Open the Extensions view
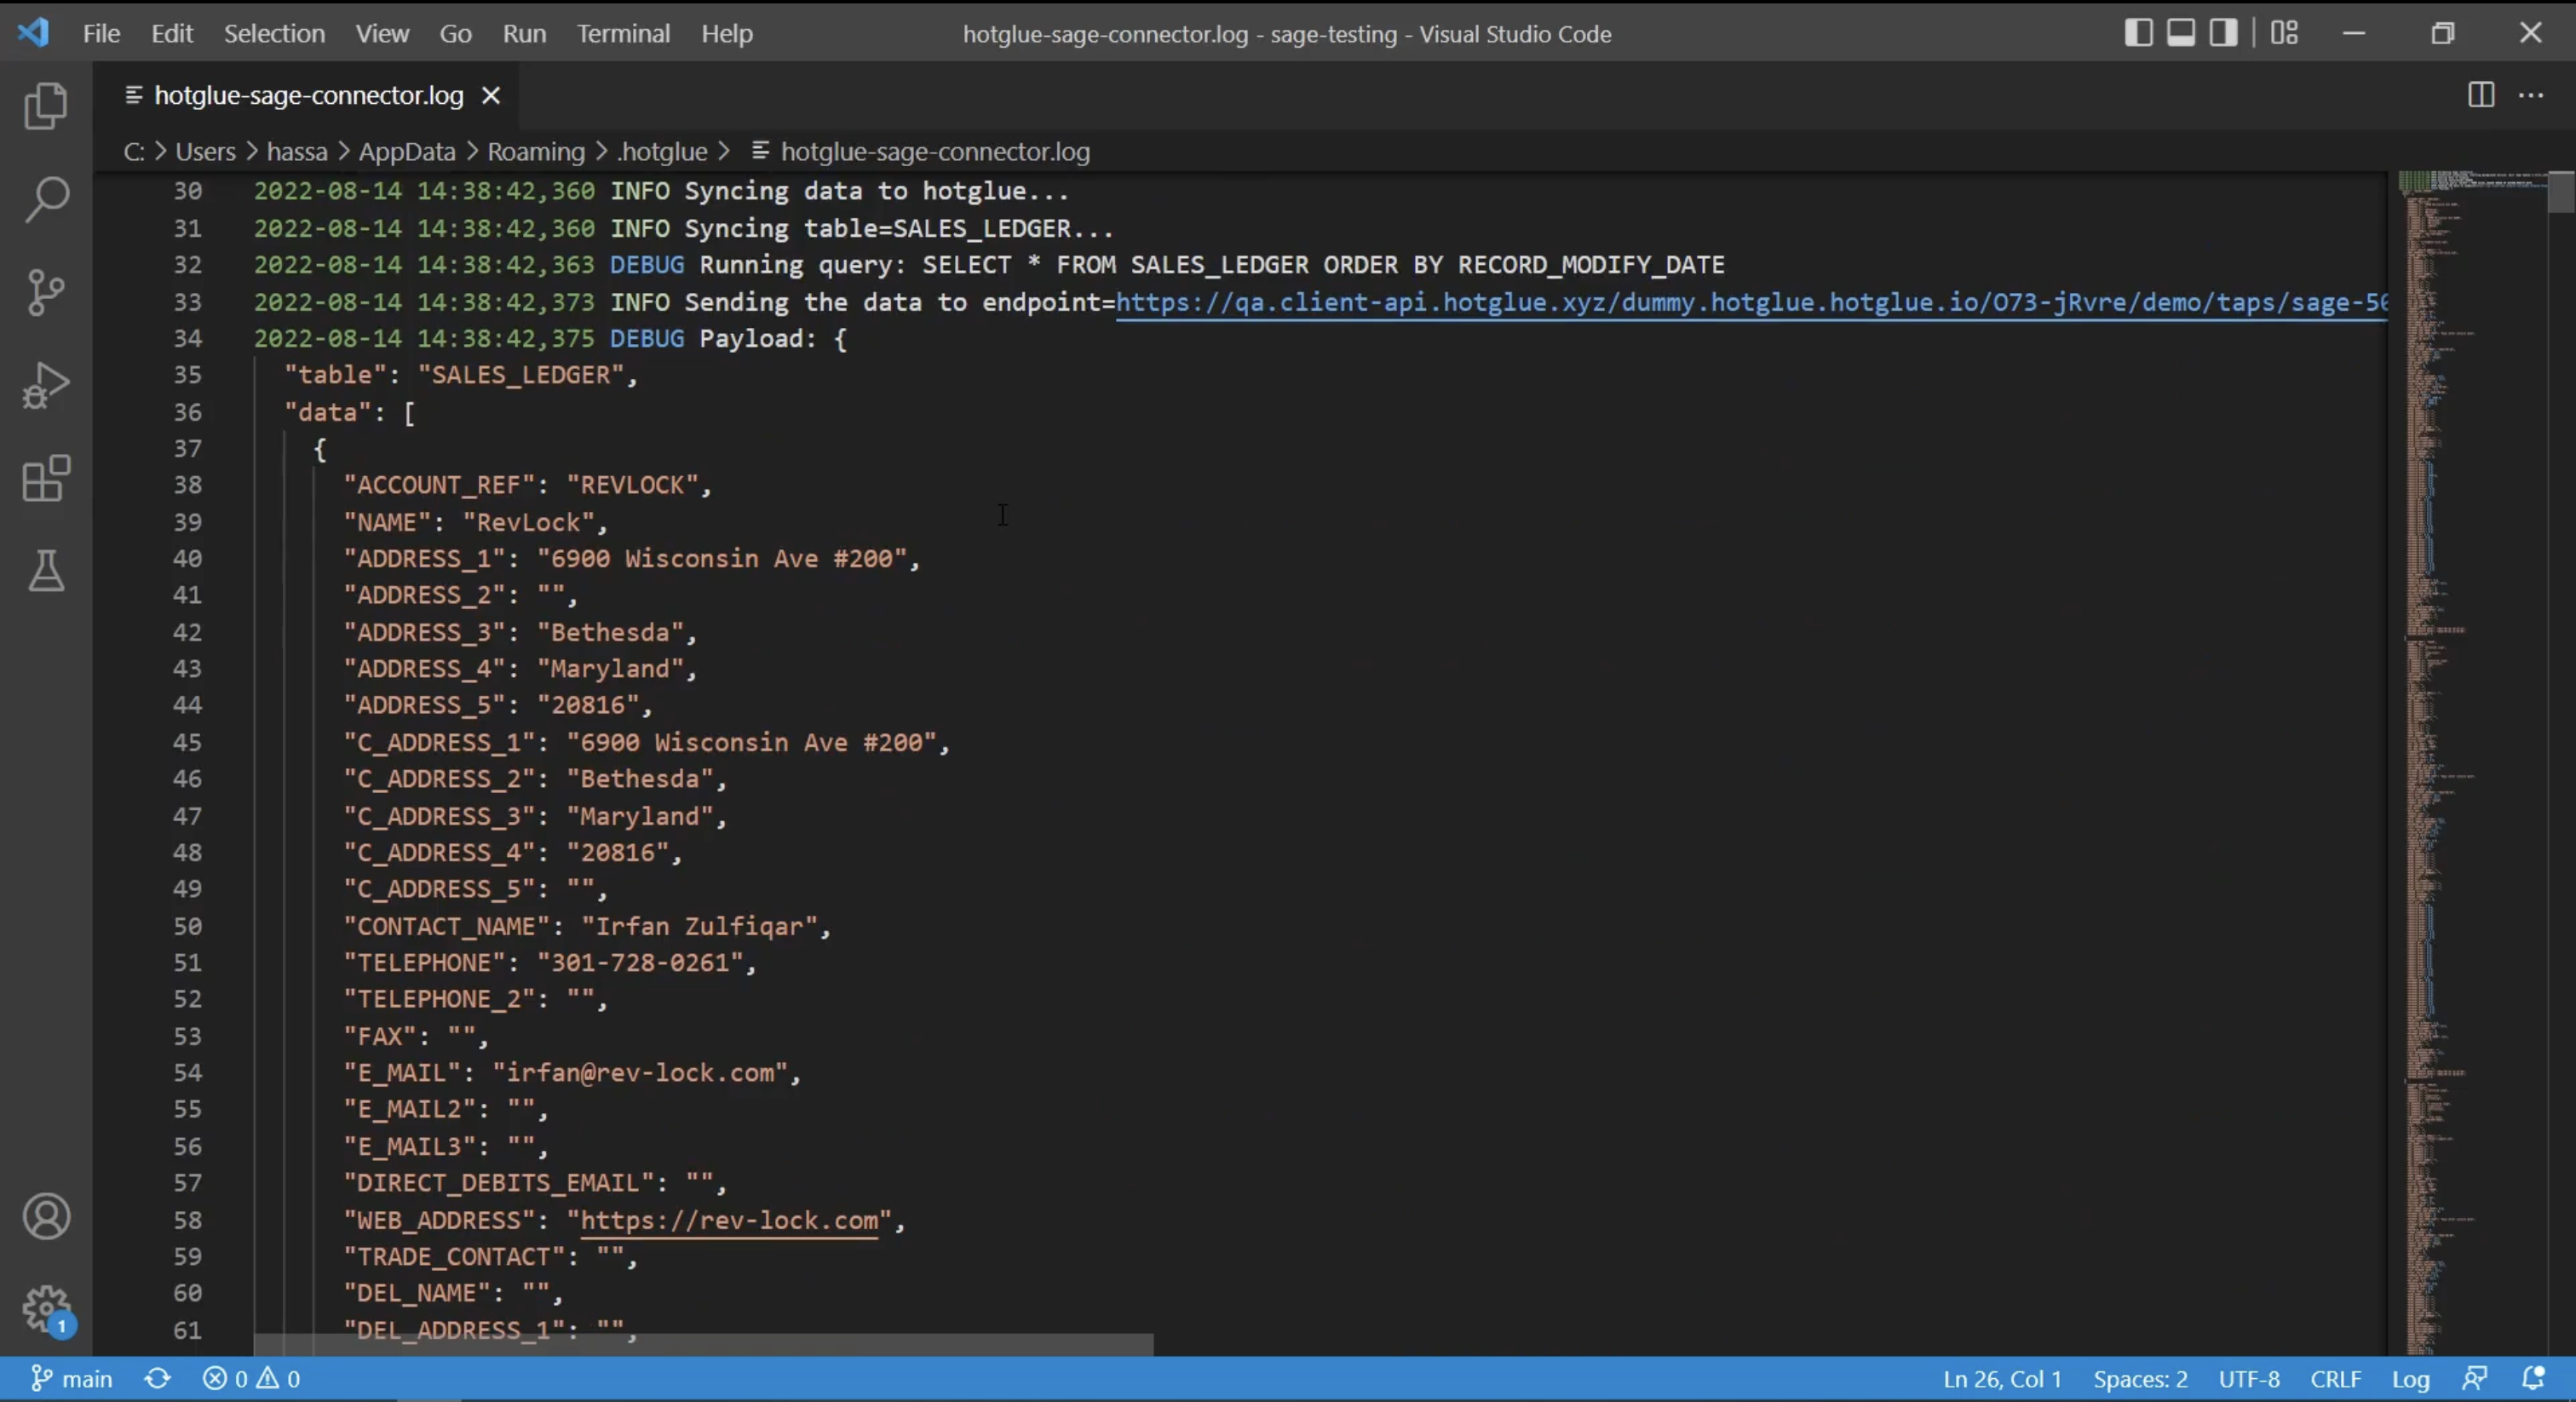 (x=46, y=478)
